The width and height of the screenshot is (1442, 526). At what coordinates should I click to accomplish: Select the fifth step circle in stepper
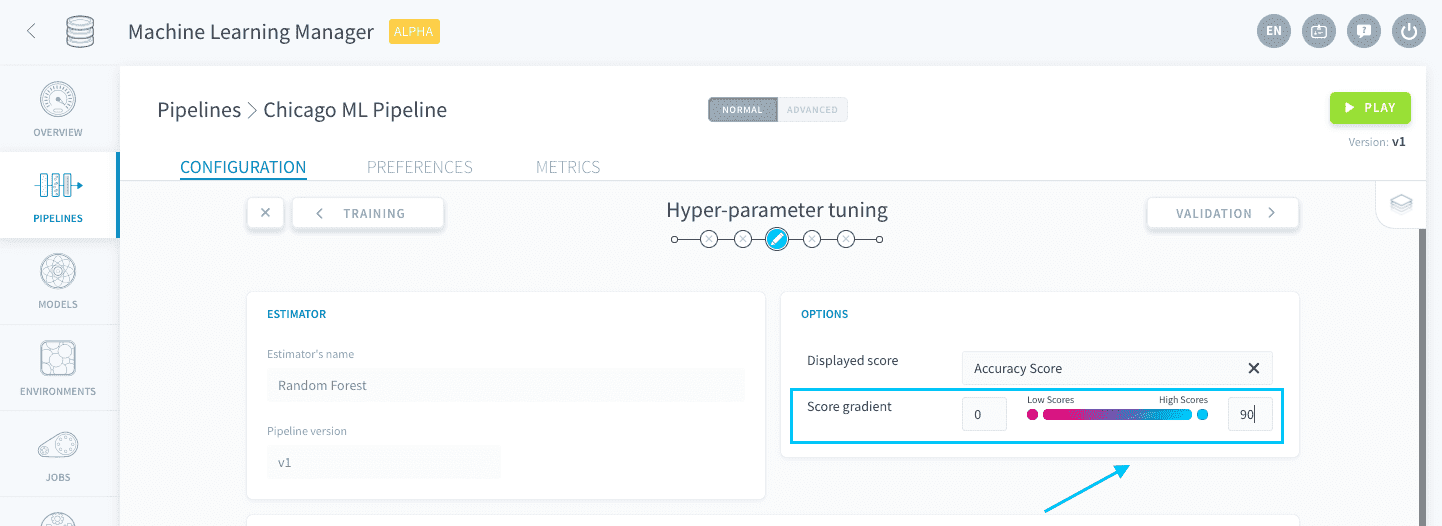[x=846, y=239]
